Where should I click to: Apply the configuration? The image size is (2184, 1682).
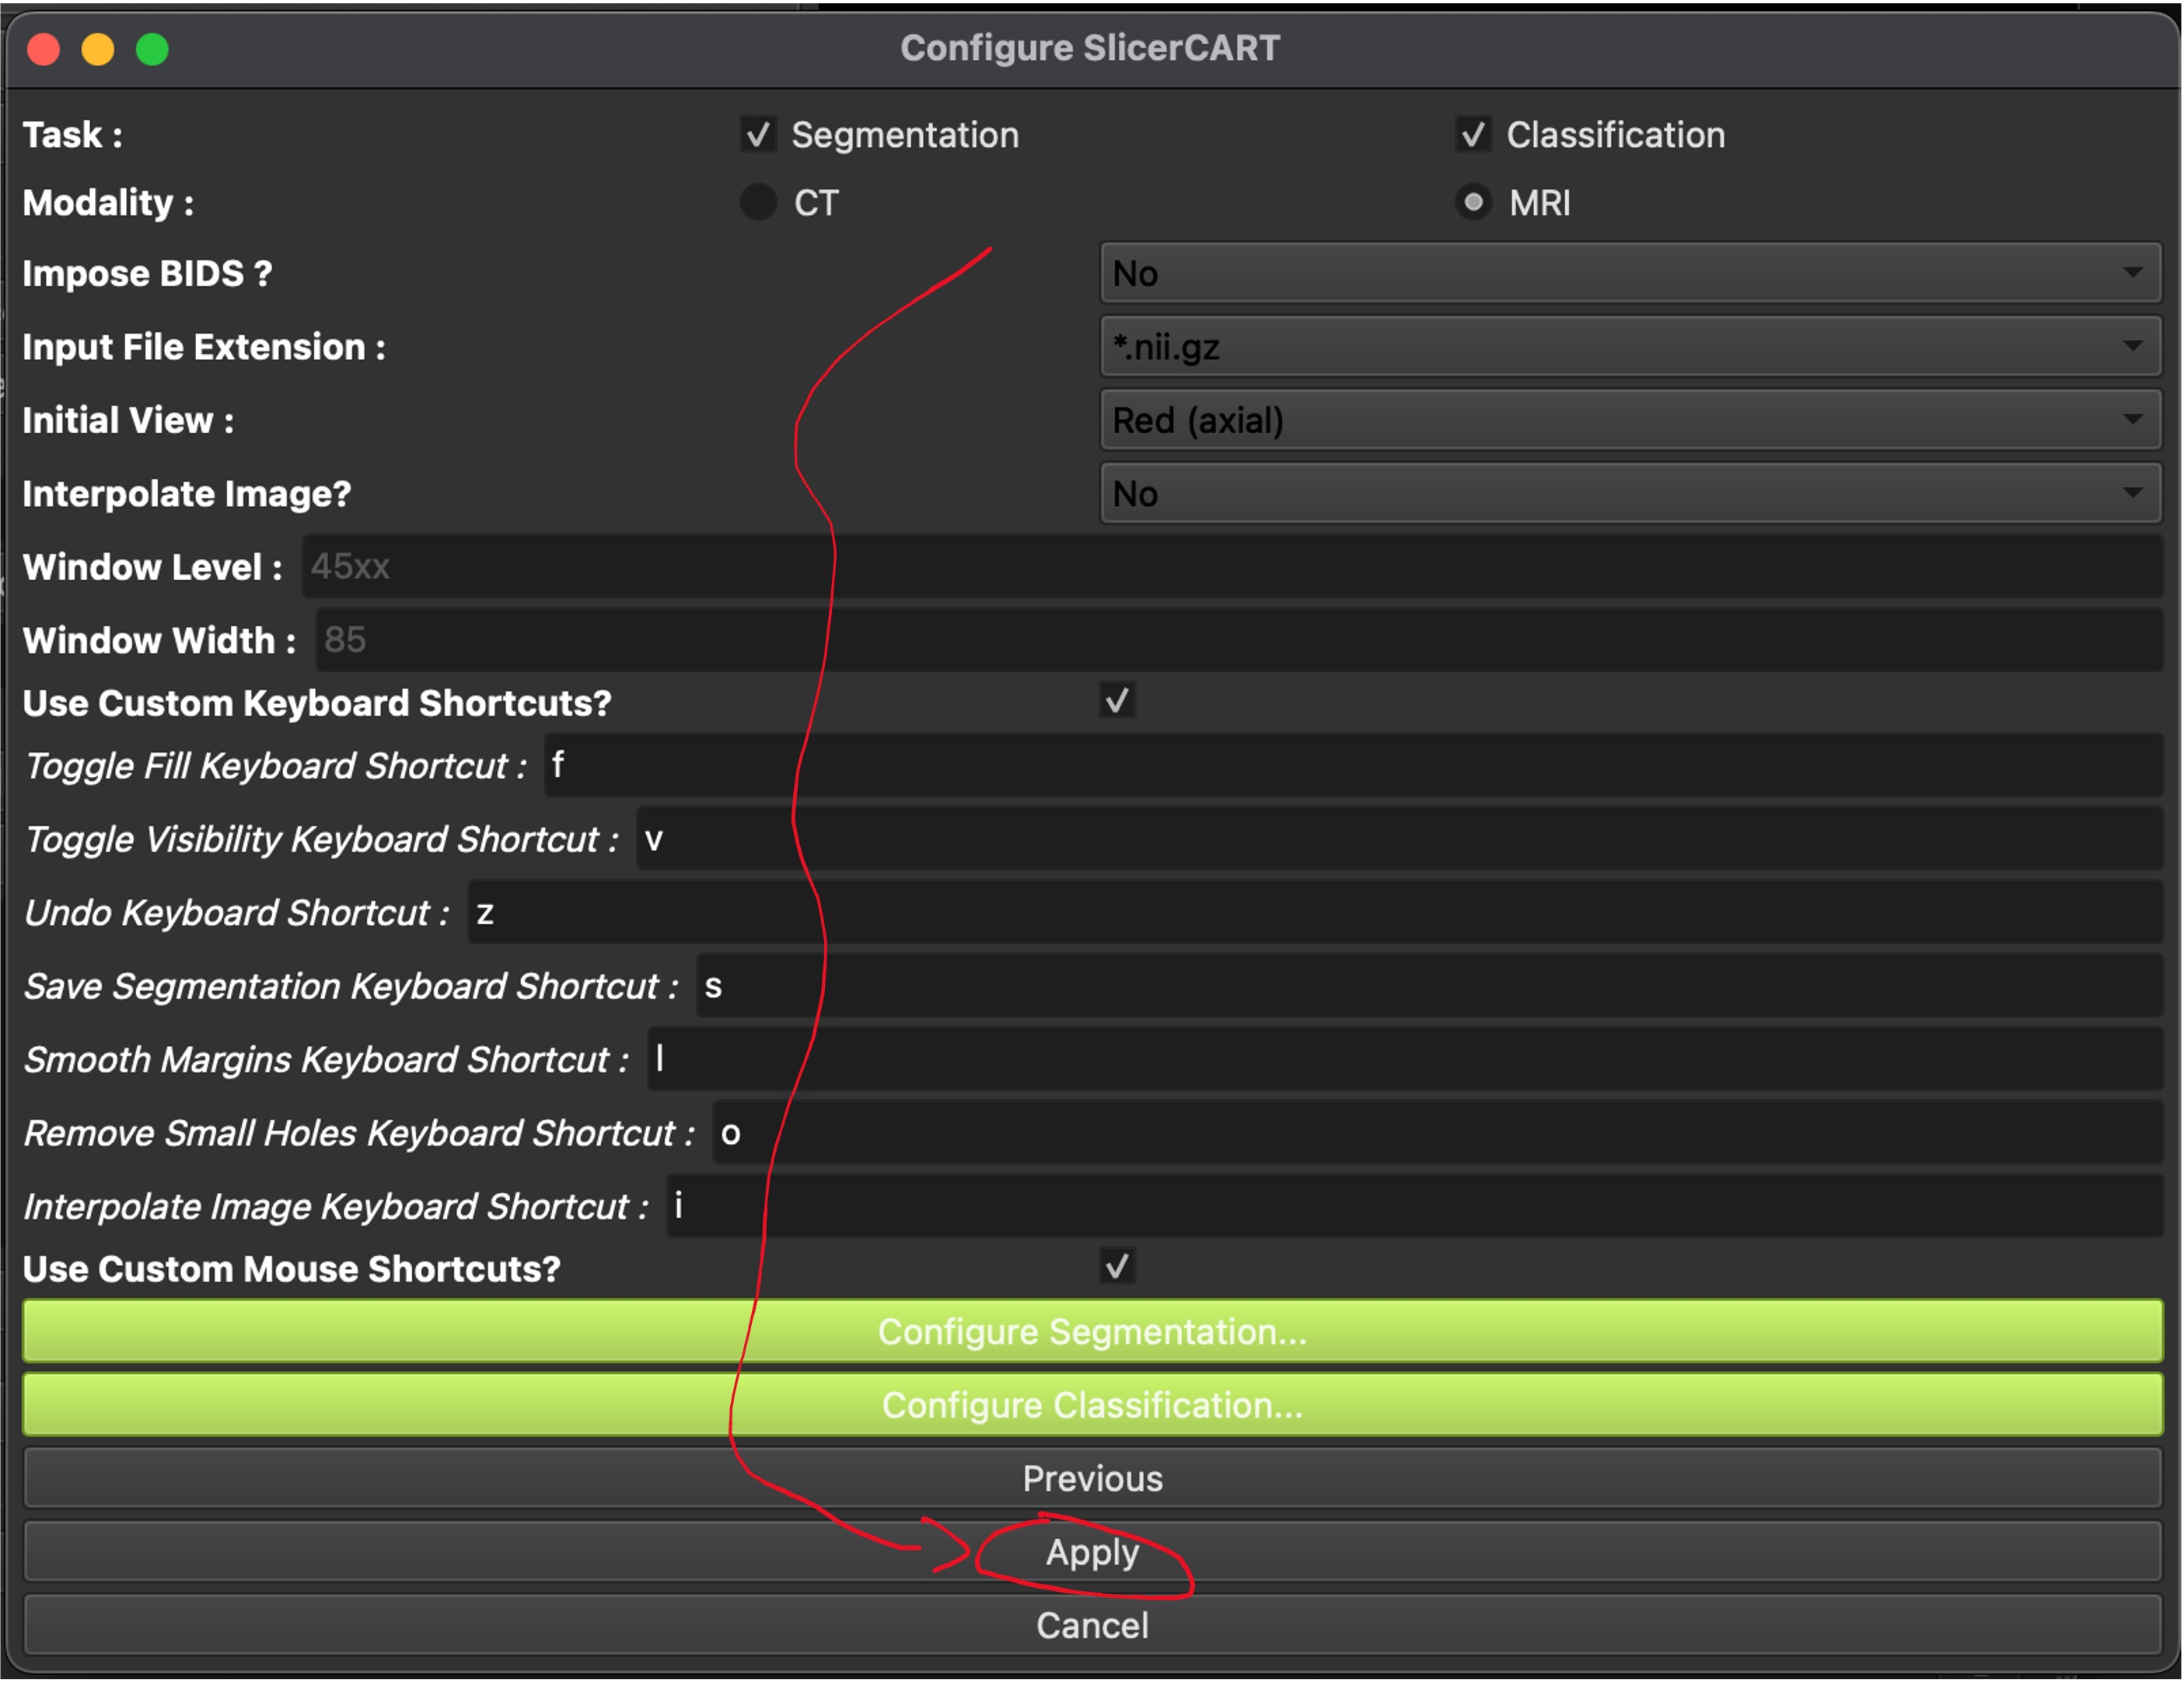[x=1092, y=1552]
